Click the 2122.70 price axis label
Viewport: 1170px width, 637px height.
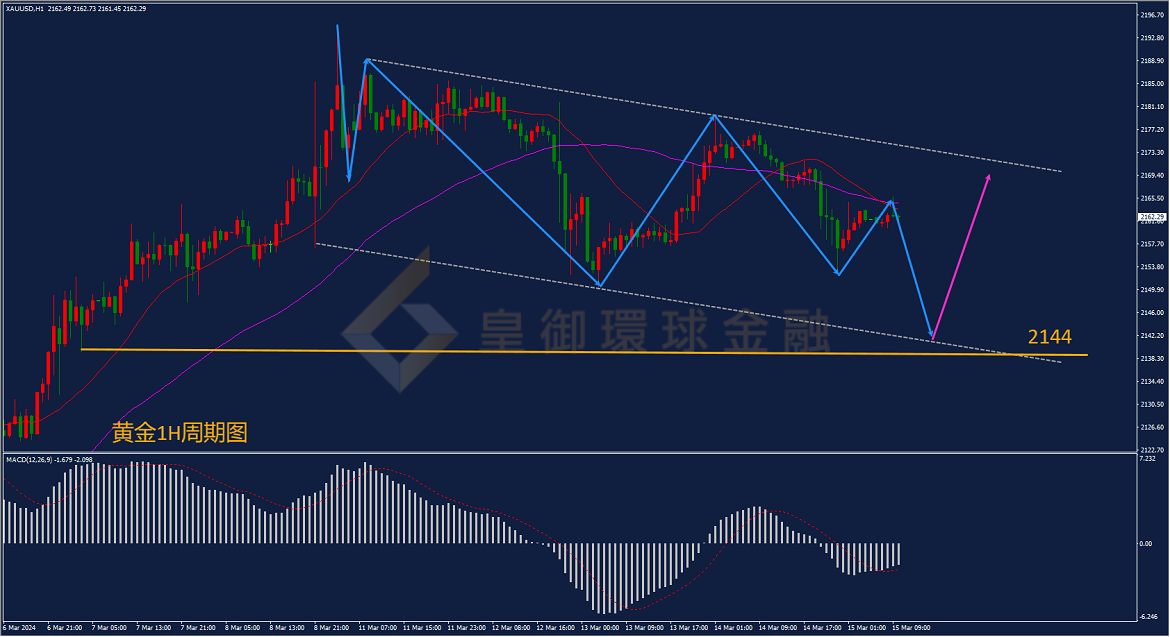click(1152, 450)
